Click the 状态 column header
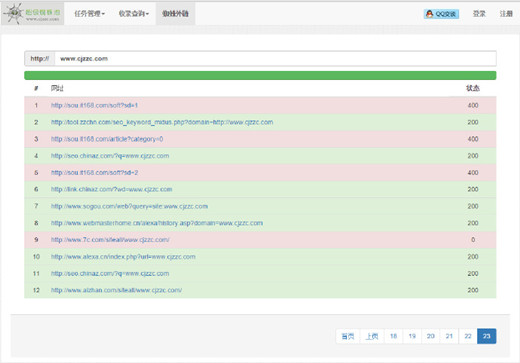Image resolution: width=520 pixels, height=363 pixels. (473, 88)
